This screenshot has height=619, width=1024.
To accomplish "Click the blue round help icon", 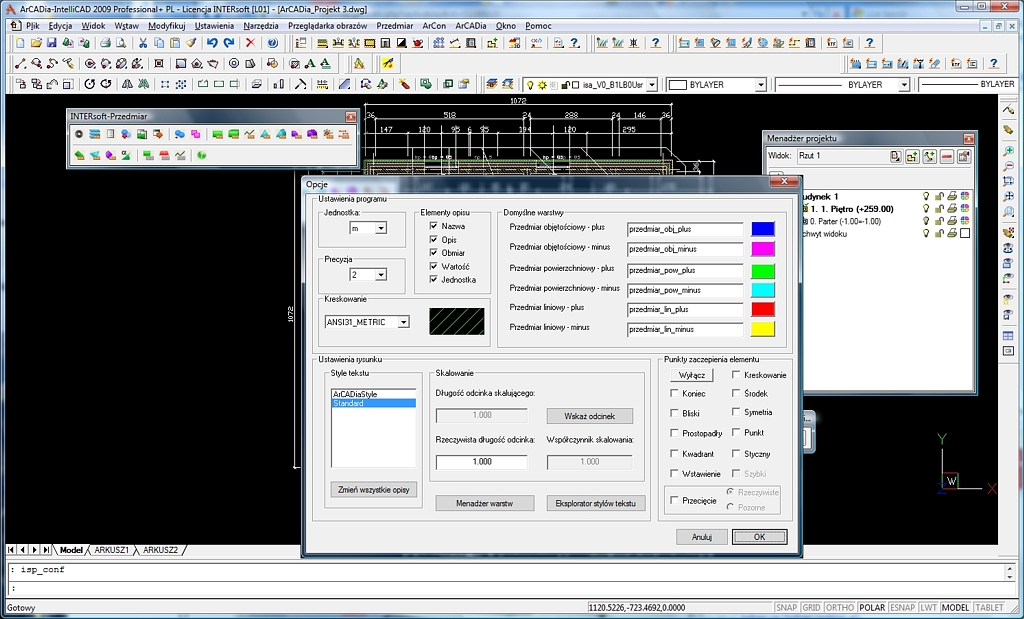I will tap(272, 43).
